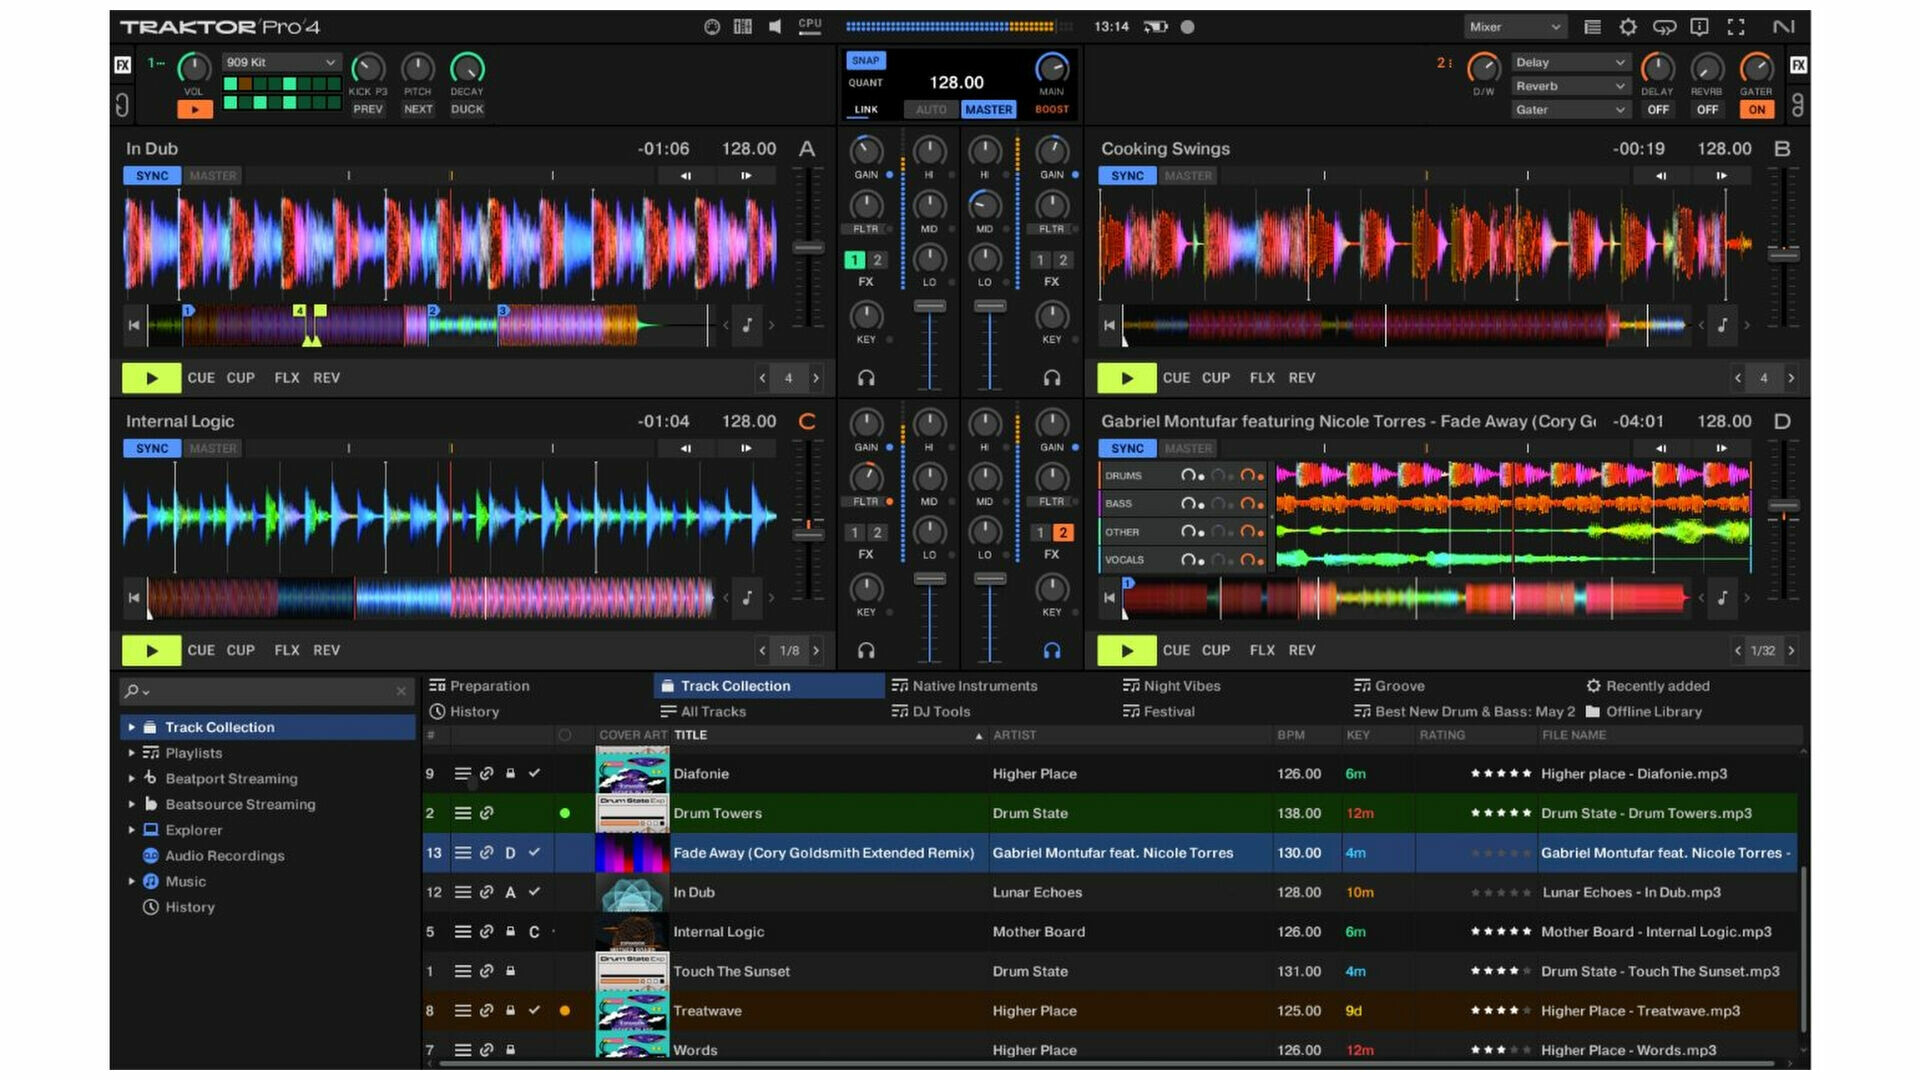Screen dimensions: 1920x1080
Task: Open the Offline Library favorite tab
Action: pyautogui.click(x=1644, y=712)
